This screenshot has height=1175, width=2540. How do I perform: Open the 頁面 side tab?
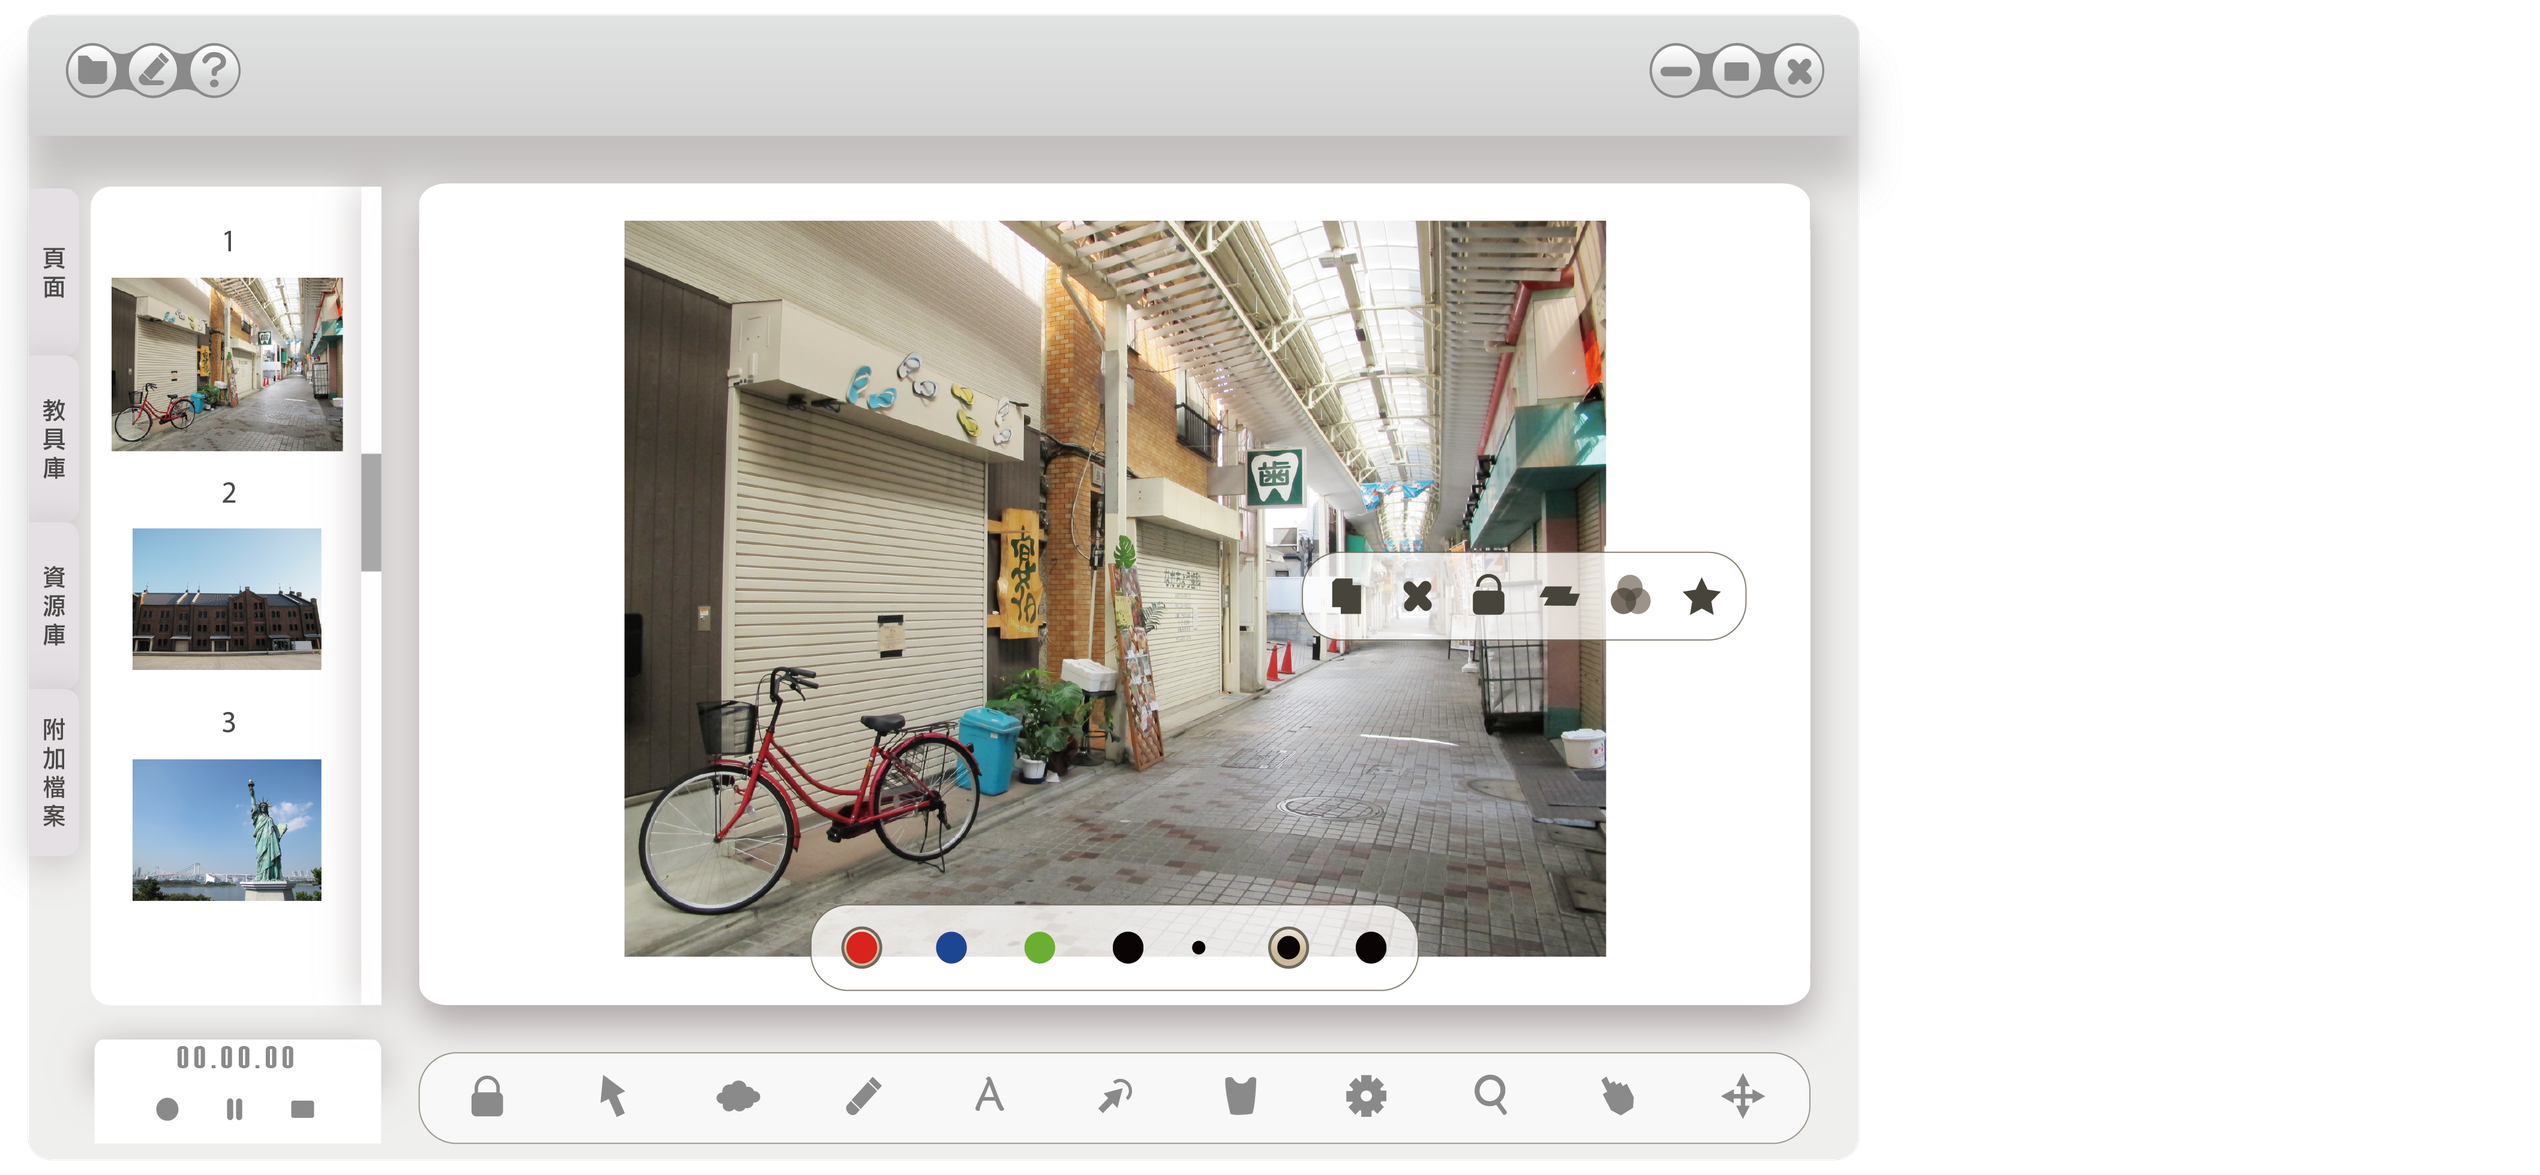point(54,273)
